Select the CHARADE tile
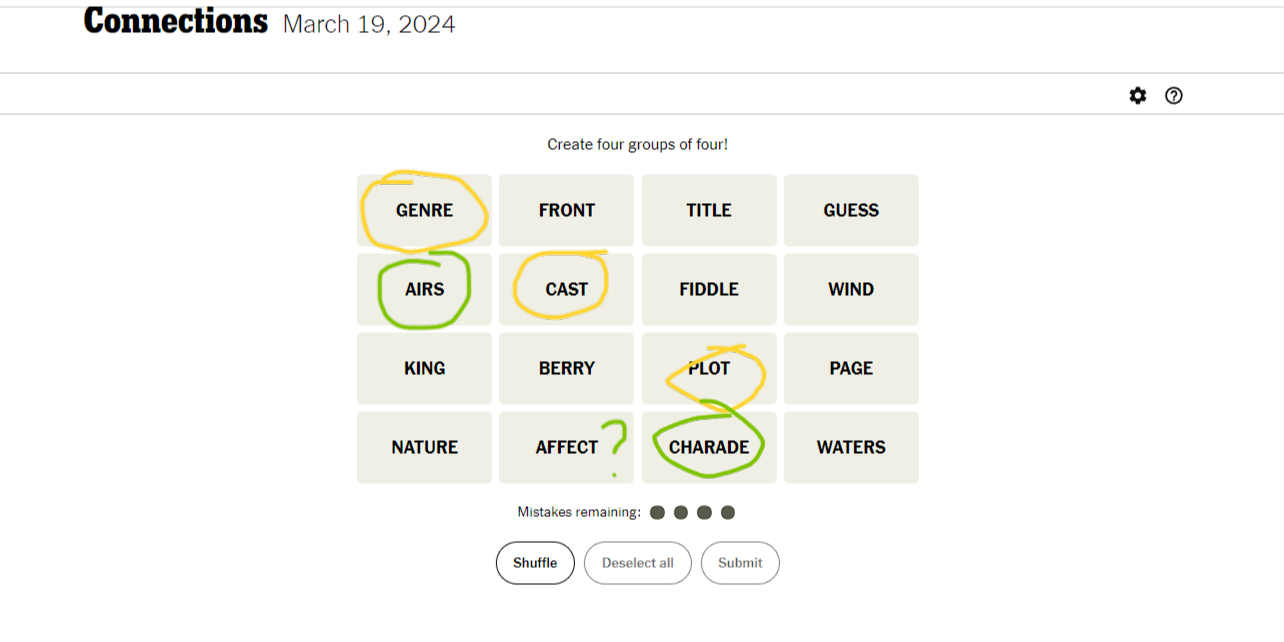Viewport: 1284px width, 642px height. click(709, 447)
